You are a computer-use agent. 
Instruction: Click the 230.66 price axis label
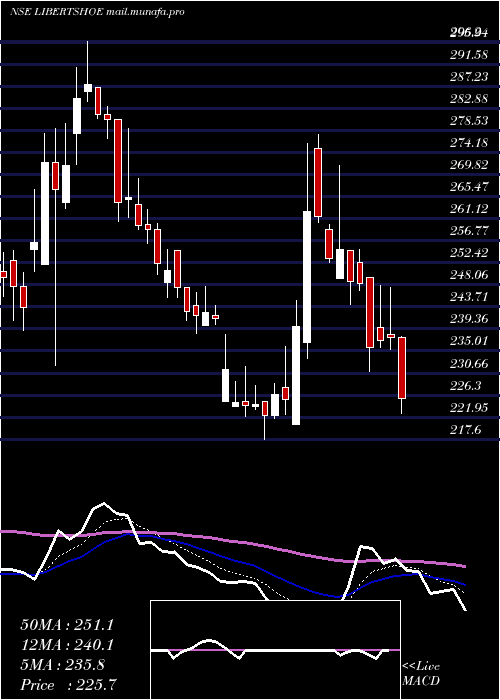click(468, 363)
